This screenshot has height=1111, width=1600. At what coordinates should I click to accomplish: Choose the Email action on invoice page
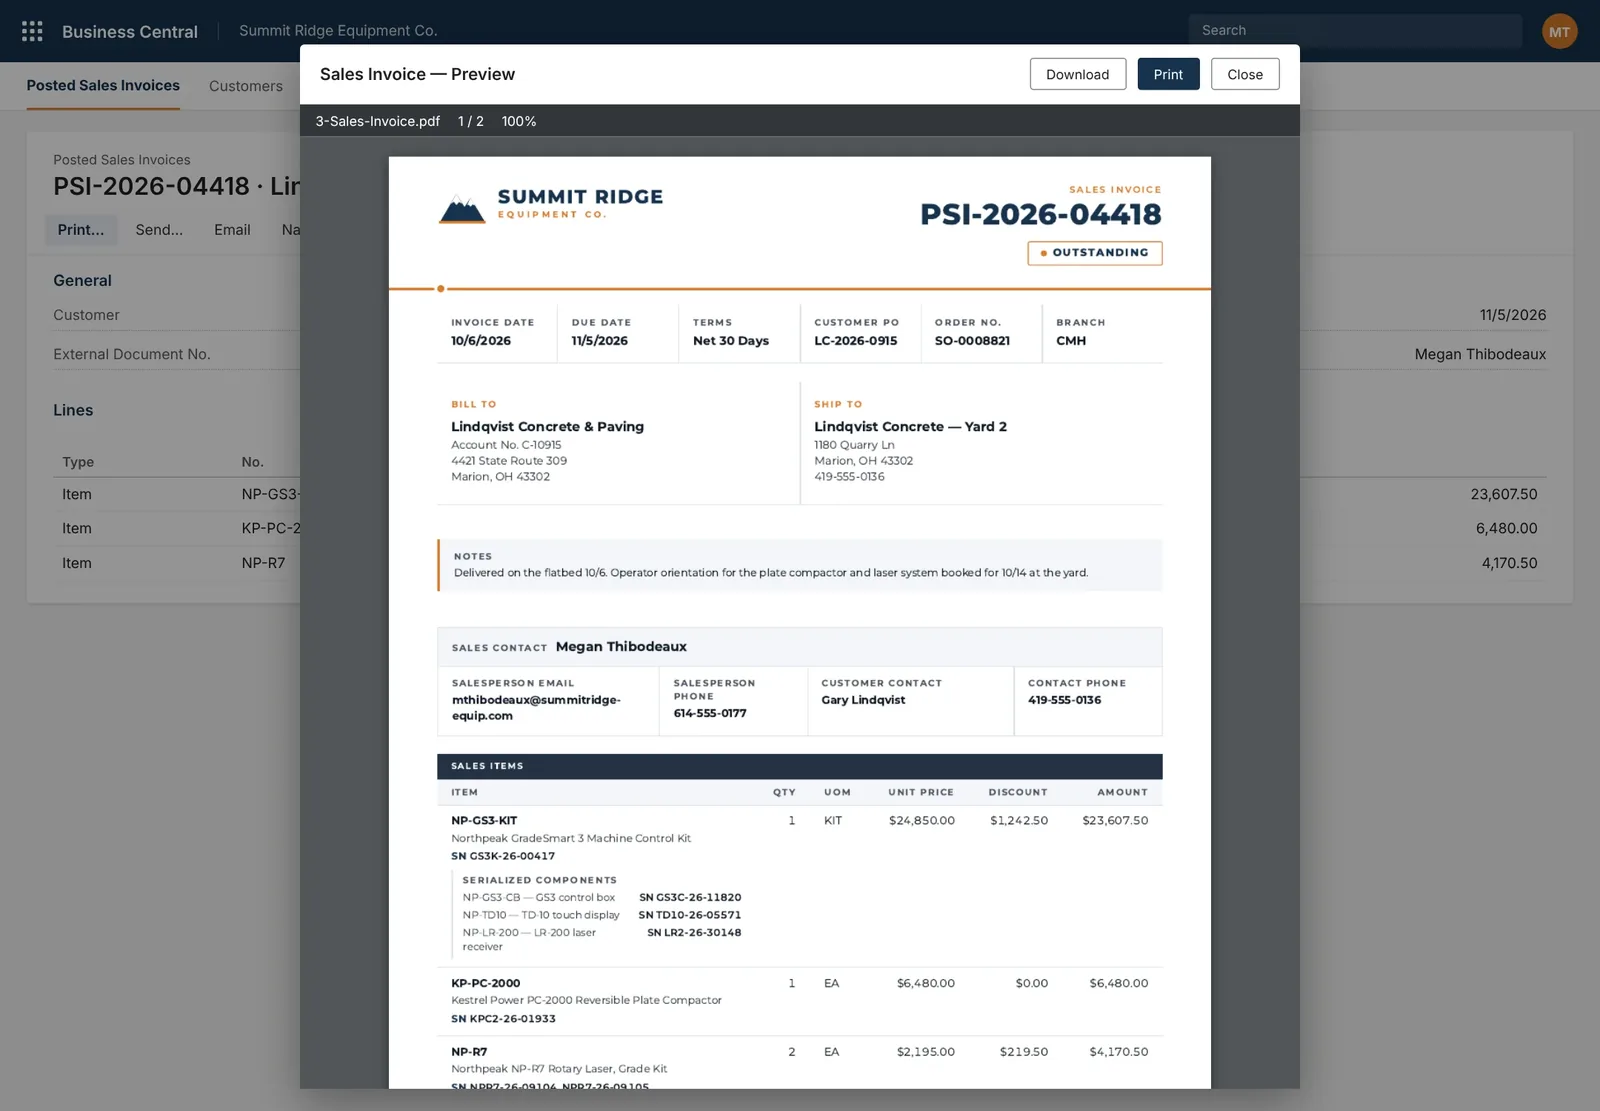point(232,230)
